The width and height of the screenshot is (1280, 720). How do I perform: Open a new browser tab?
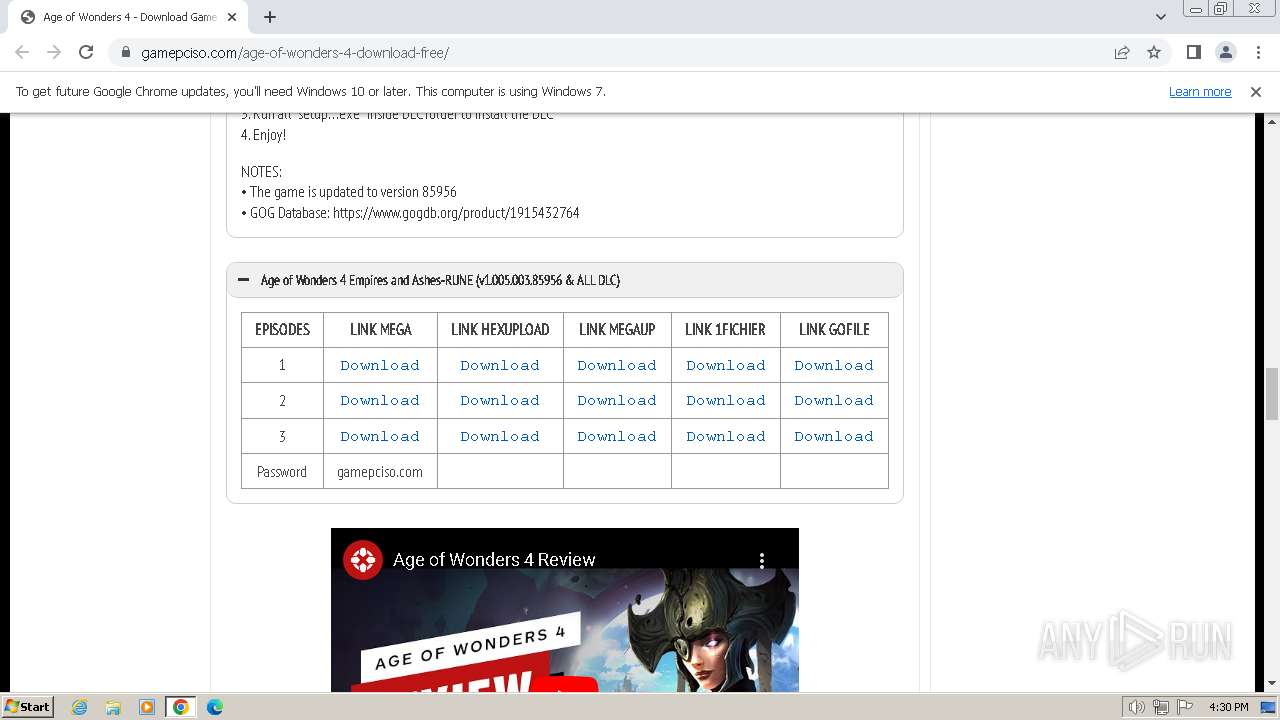(x=270, y=17)
